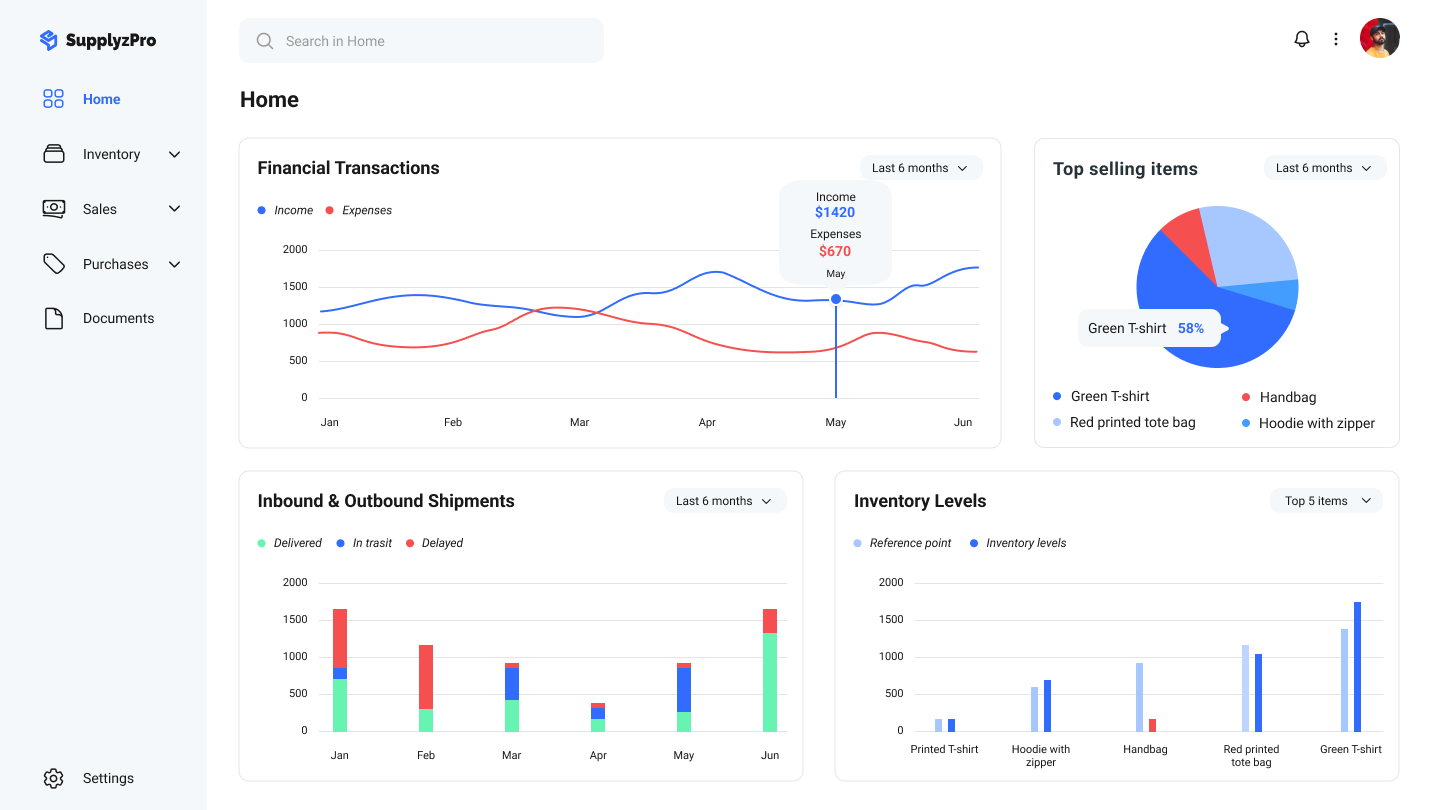Expand the Purchases submenu chevron
This screenshot has width=1440, height=810.
click(175, 264)
